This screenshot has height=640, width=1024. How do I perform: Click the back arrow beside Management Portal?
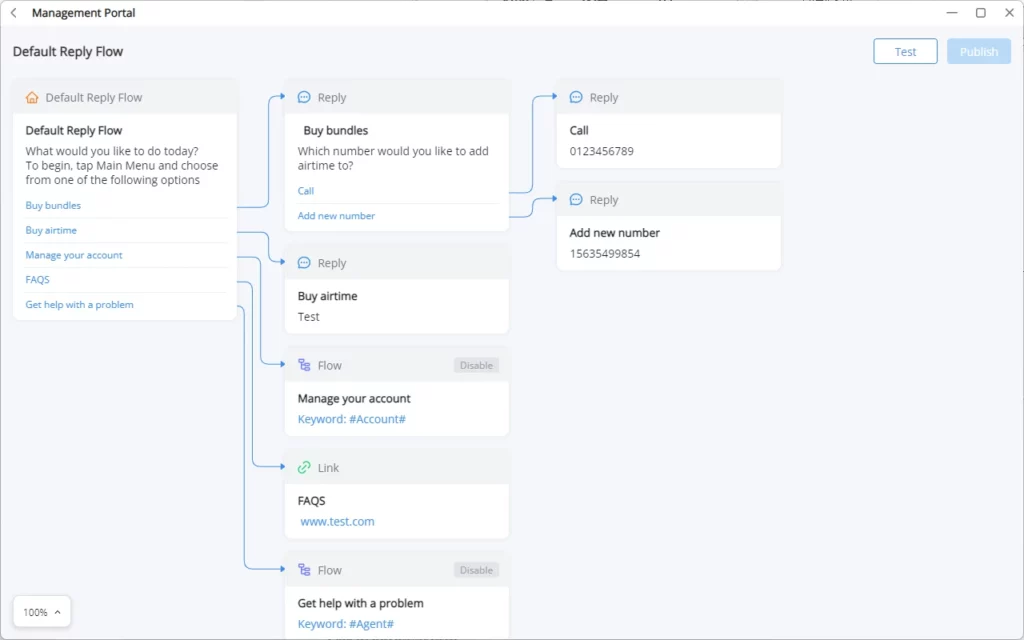coord(14,13)
